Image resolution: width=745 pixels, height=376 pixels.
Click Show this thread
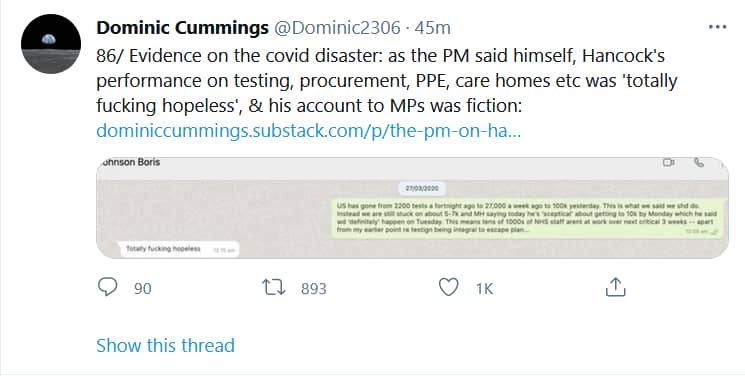165,345
